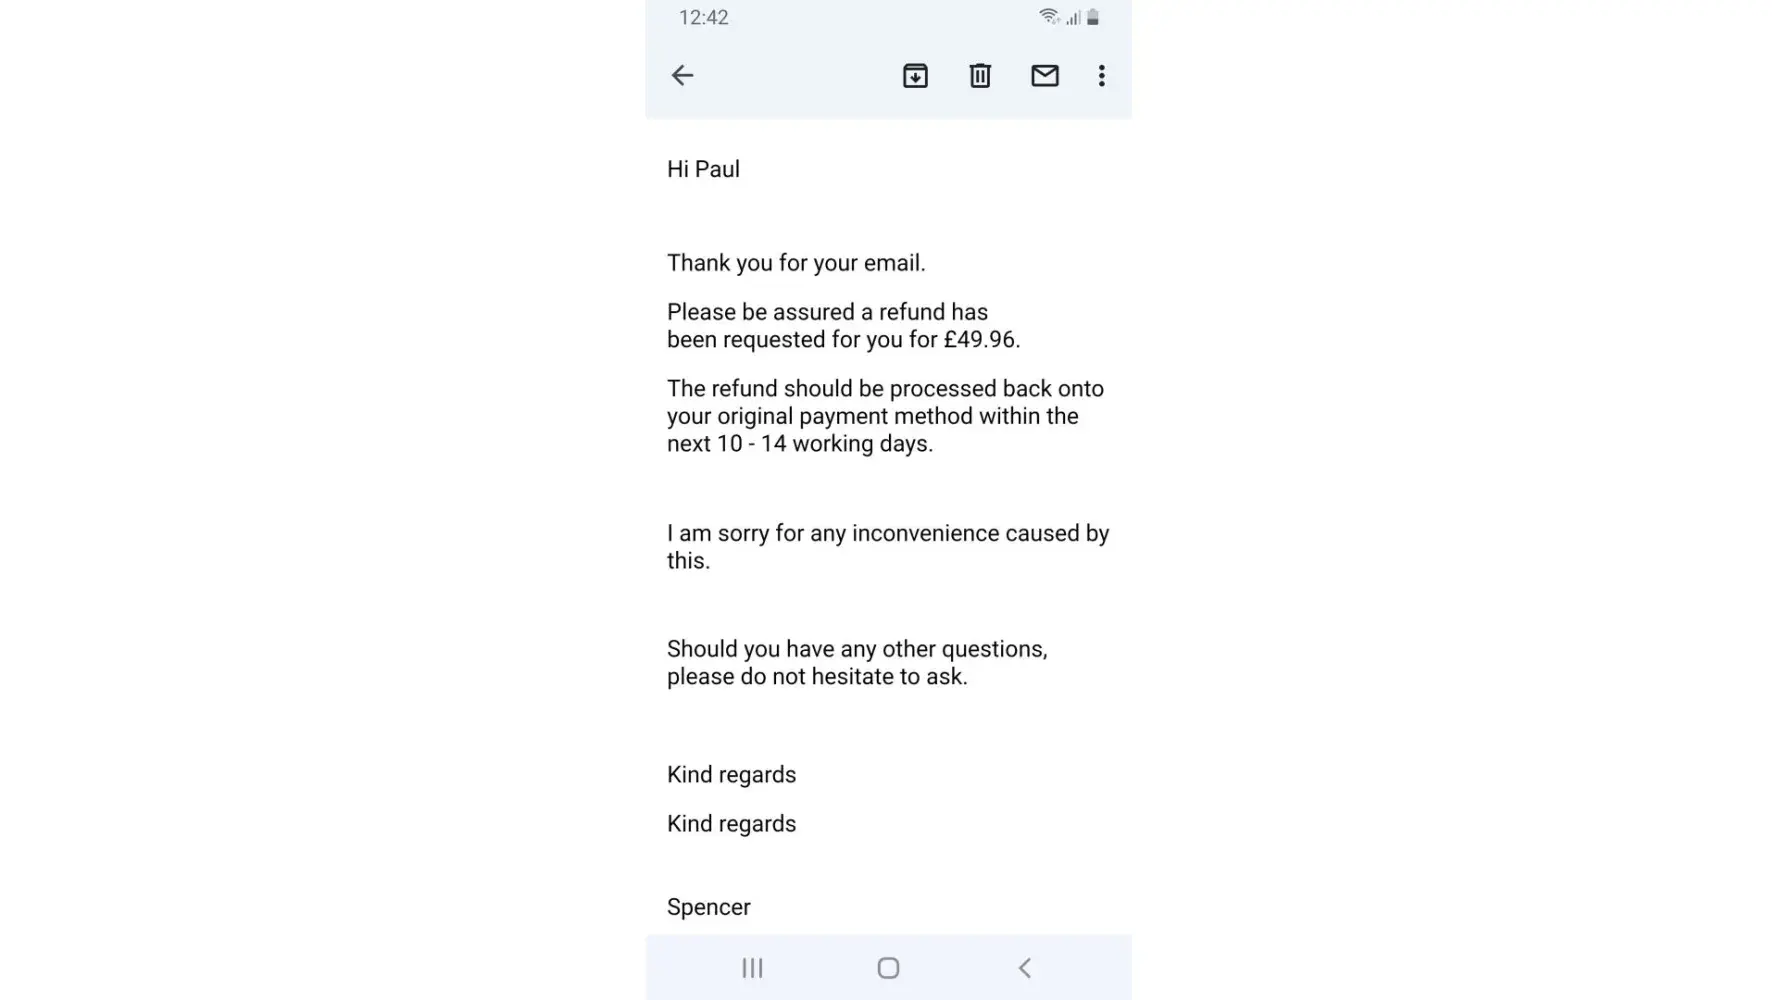The image size is (1778, 1000).
Task: Tap the "Spencer" signature
Action: tap(708, 907)
